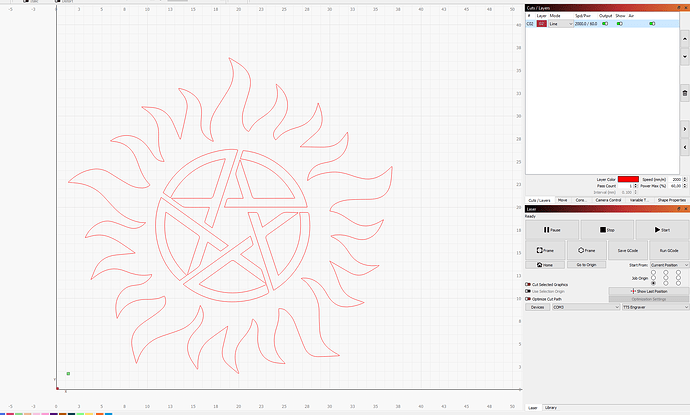Click the 2000.0 / 60.0 Spd/Pwr cell

click(586, 24)
